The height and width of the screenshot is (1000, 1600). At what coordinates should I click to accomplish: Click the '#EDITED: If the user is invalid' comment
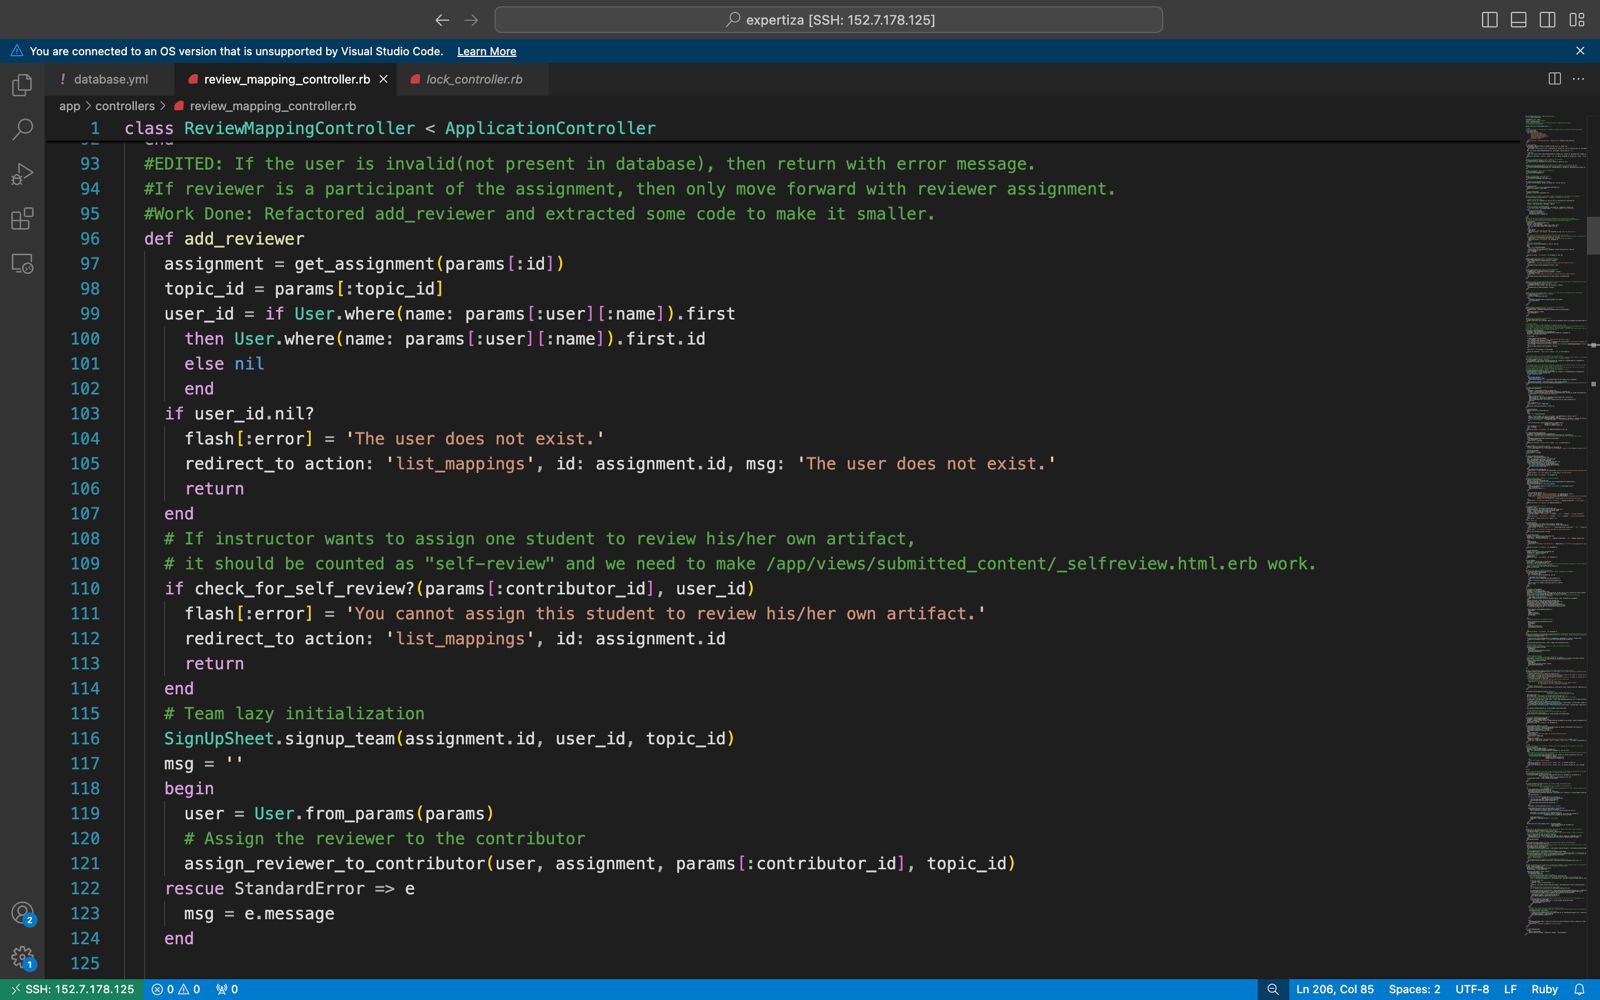[589, 164]
